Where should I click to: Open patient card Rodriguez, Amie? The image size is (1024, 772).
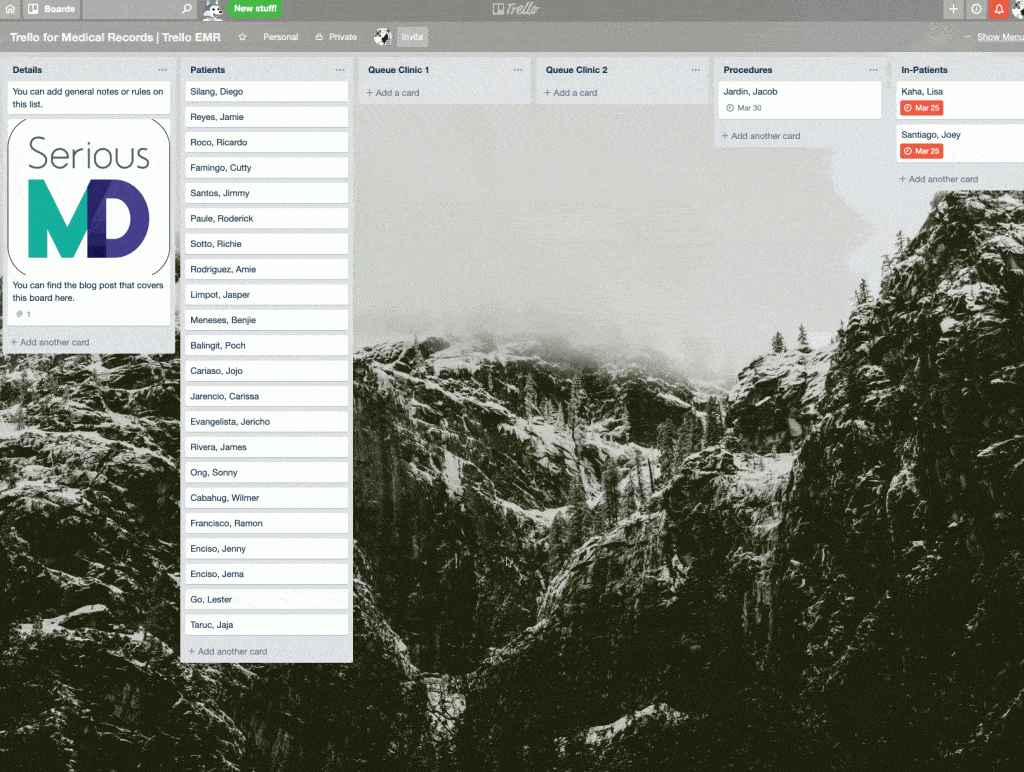click(x=266, y=269)
